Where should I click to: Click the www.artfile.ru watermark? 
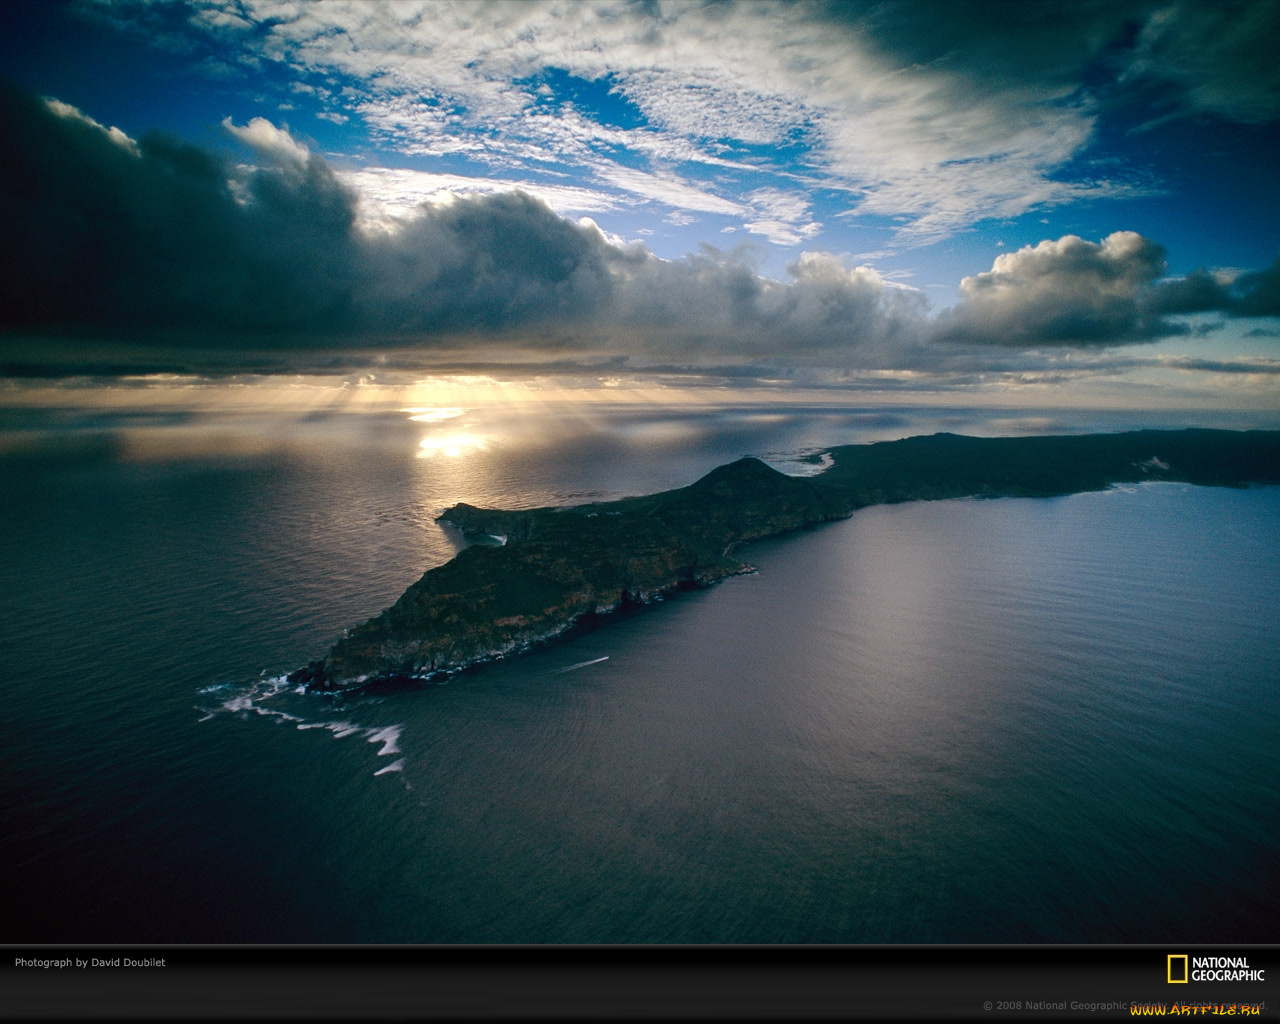click(1195, 1010)
